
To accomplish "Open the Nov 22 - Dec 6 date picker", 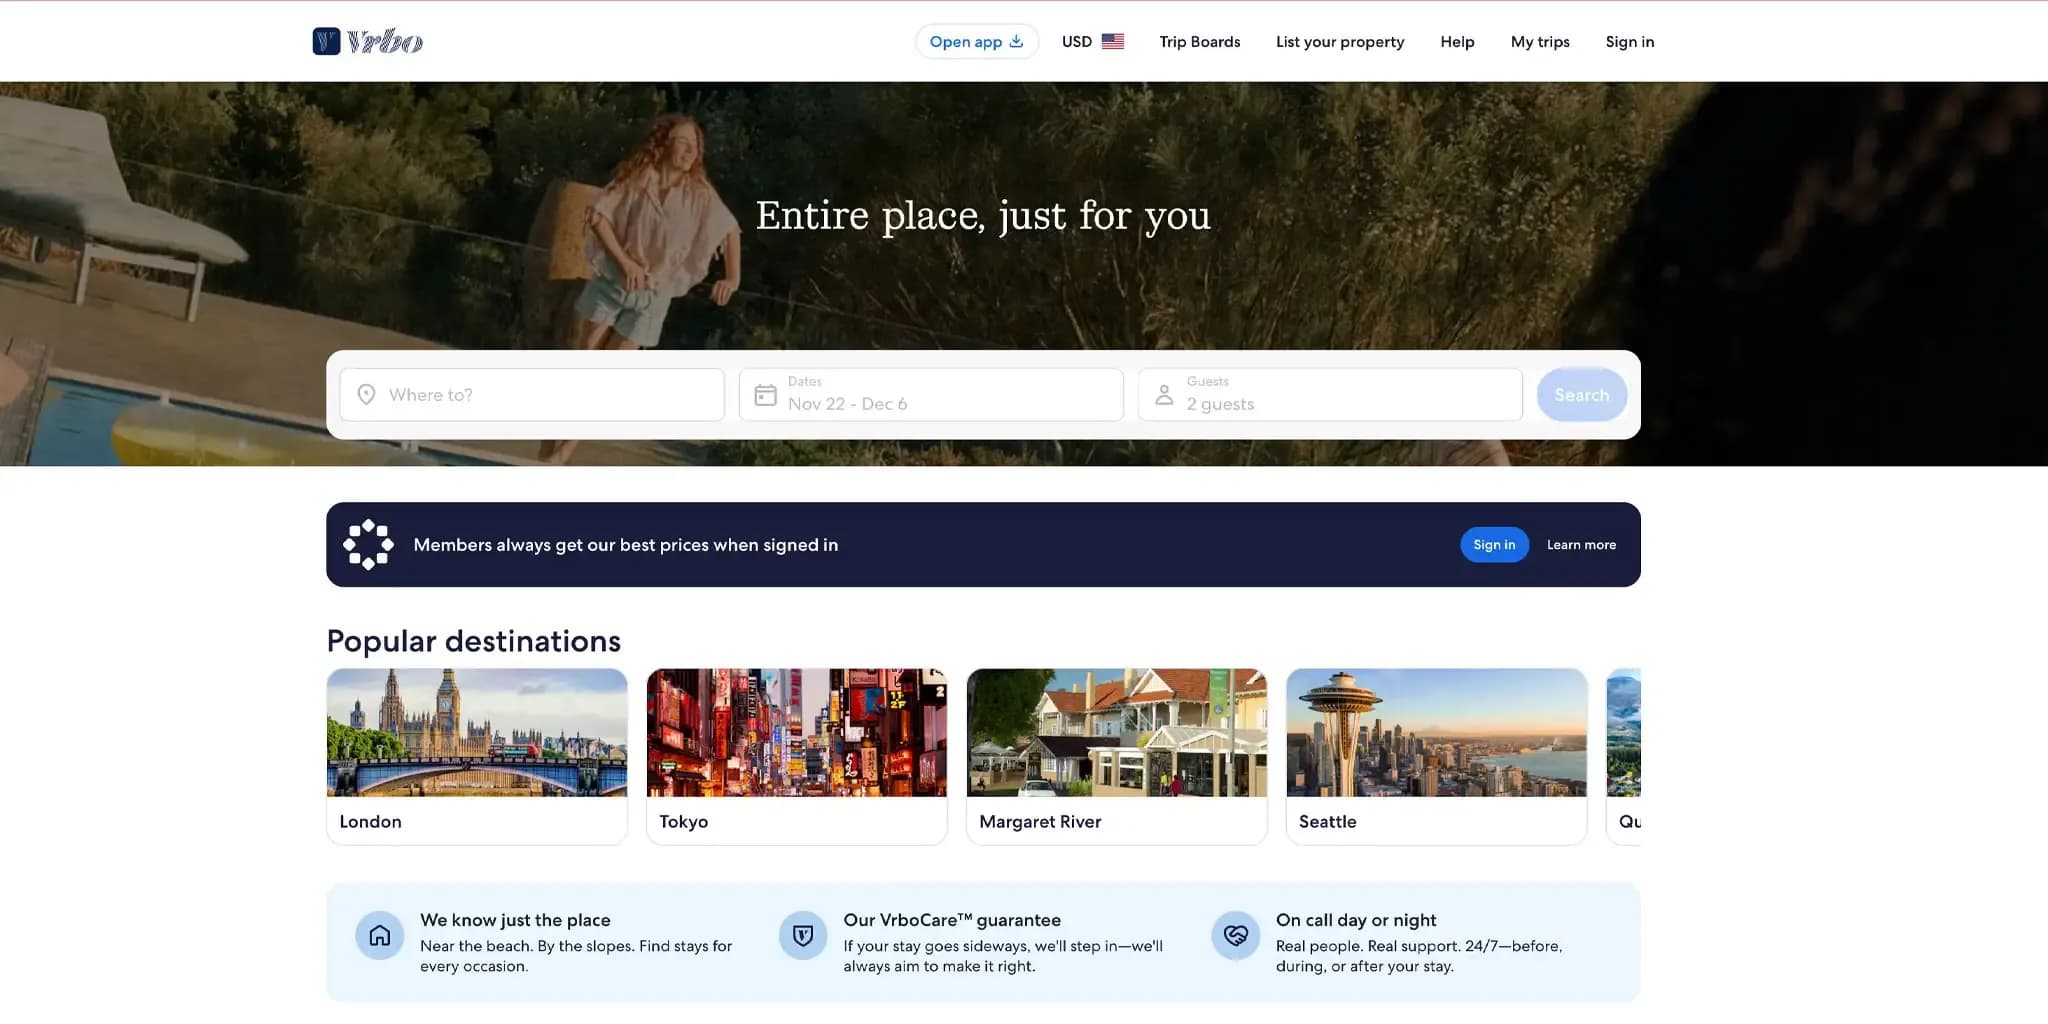I will coord(930,394).
